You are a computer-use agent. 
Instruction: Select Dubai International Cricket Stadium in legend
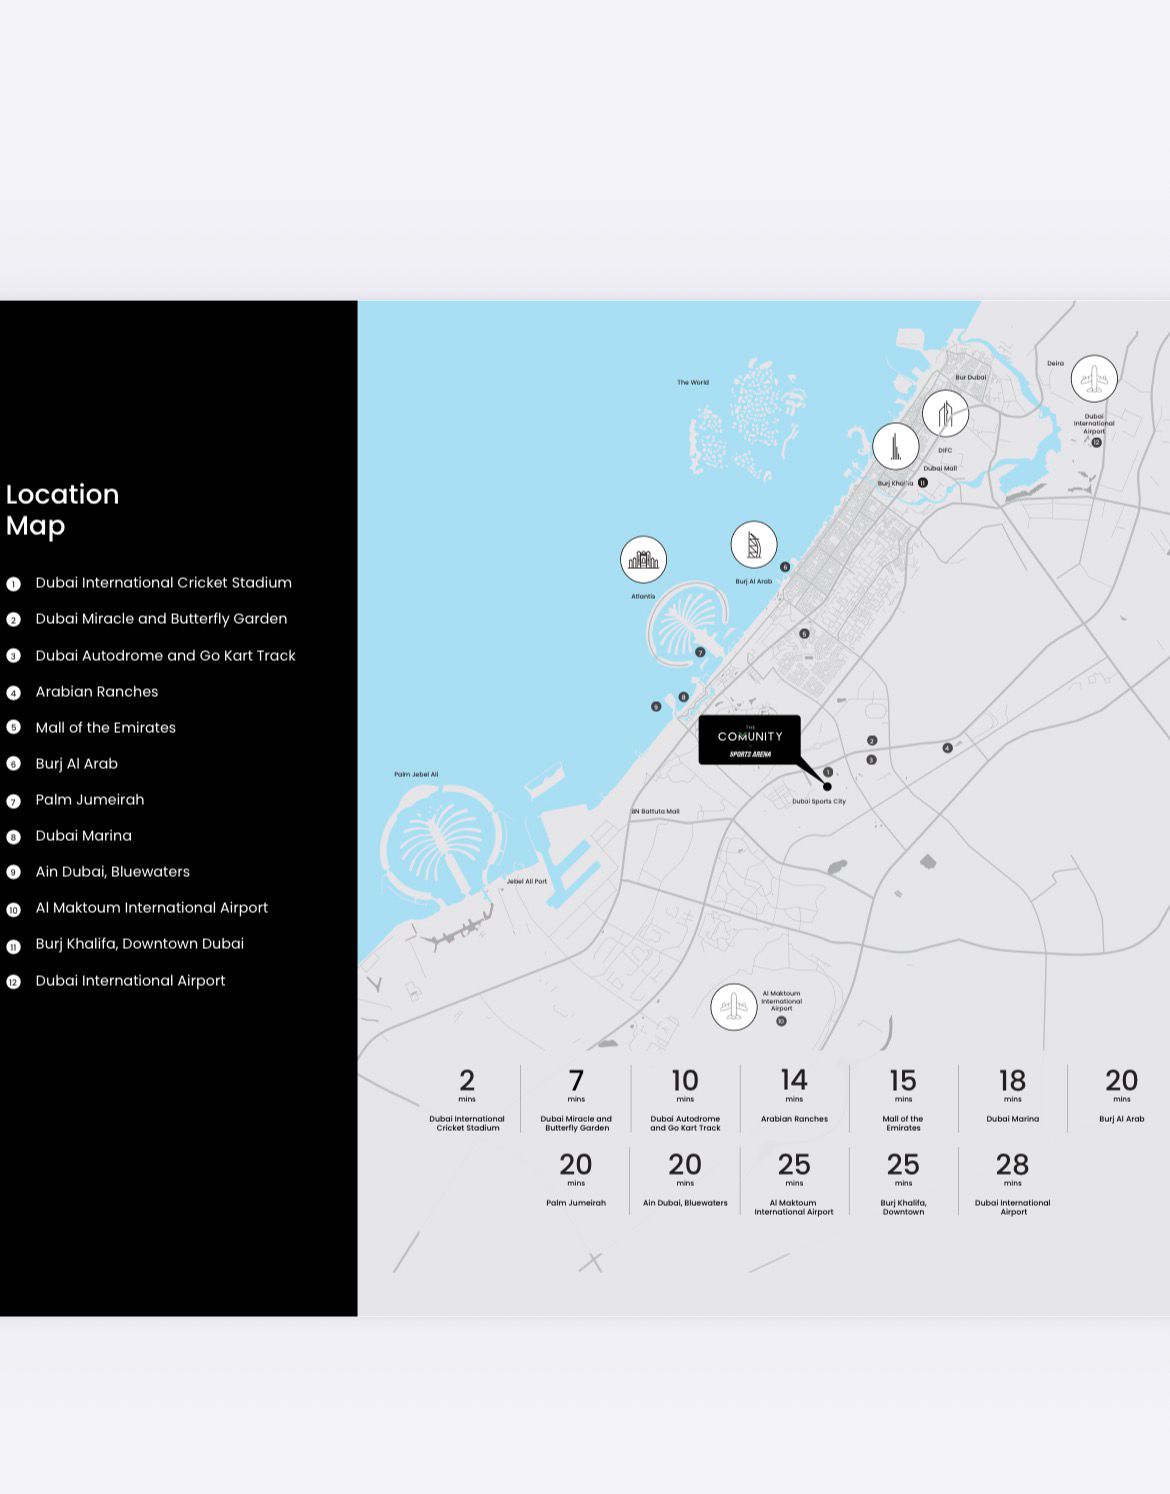[163, 583]
